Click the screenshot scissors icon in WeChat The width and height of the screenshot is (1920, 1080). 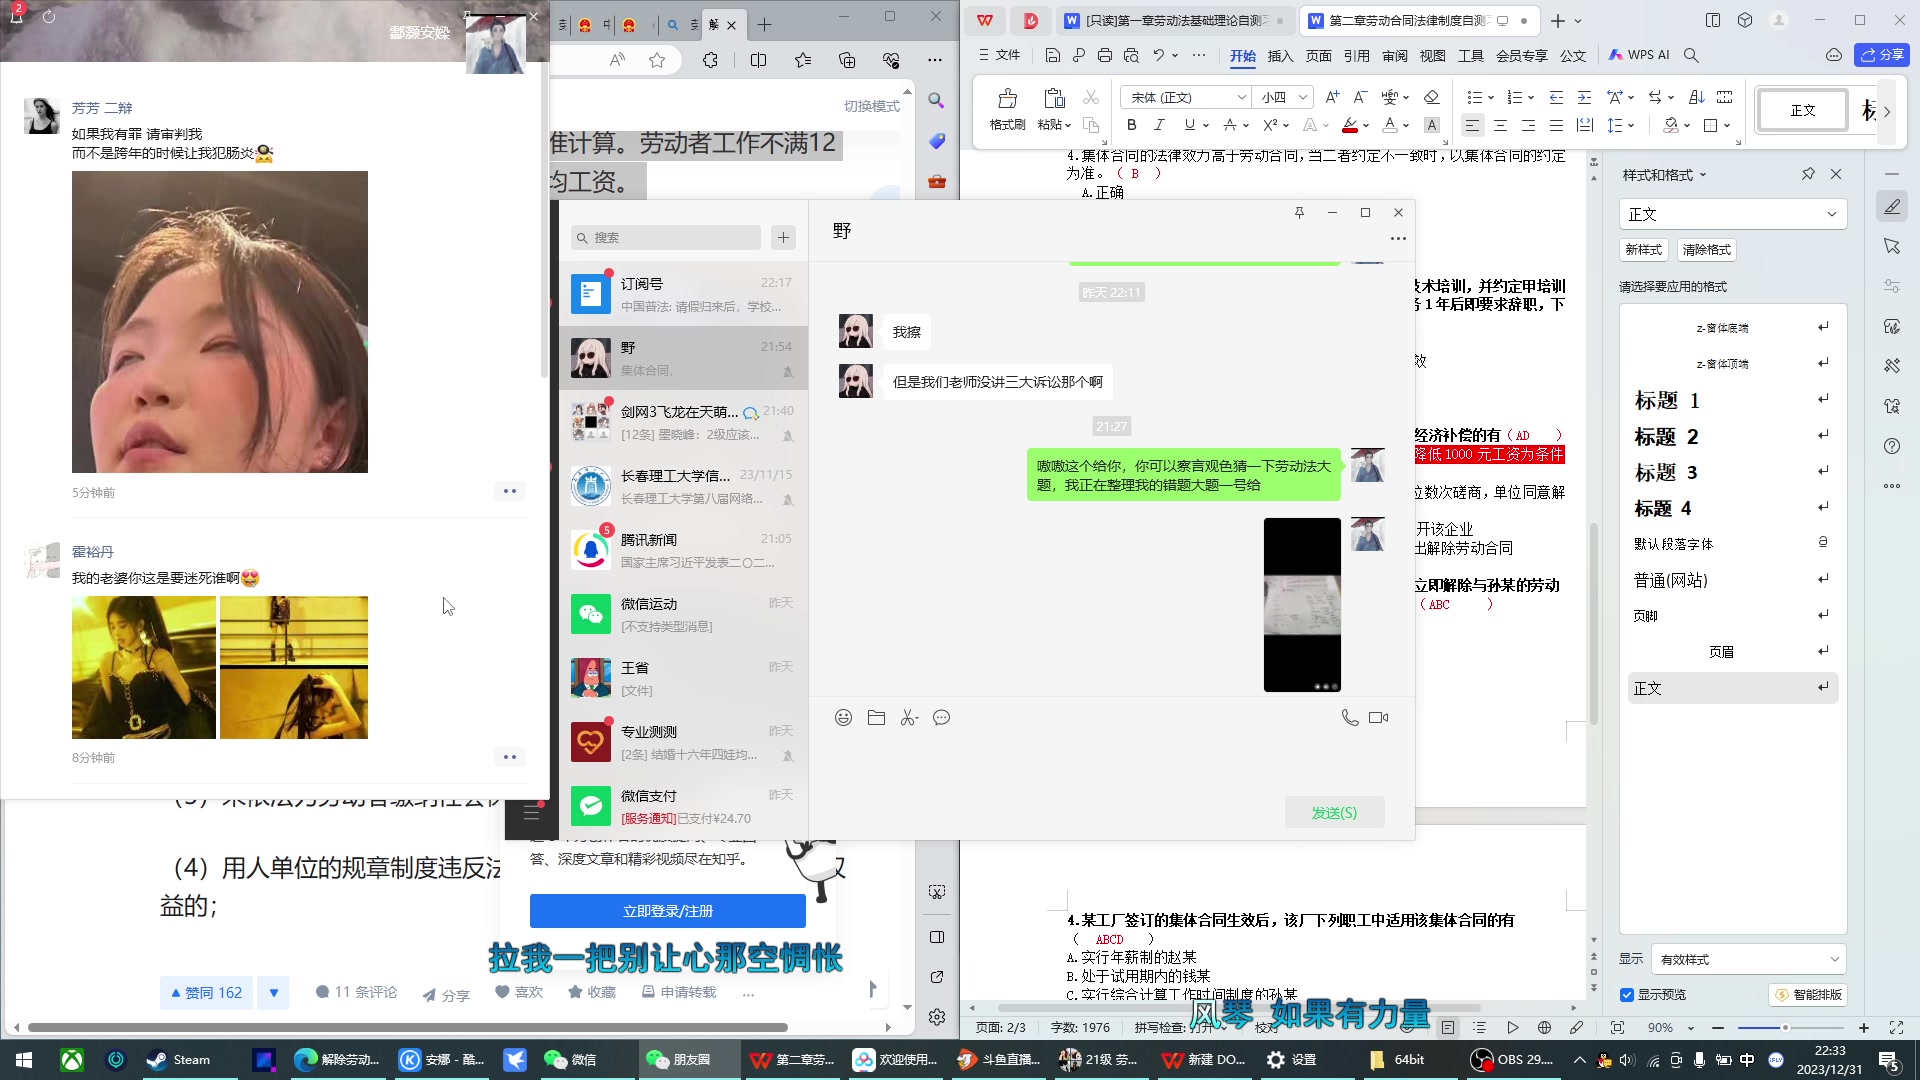(x=908, y=718)
